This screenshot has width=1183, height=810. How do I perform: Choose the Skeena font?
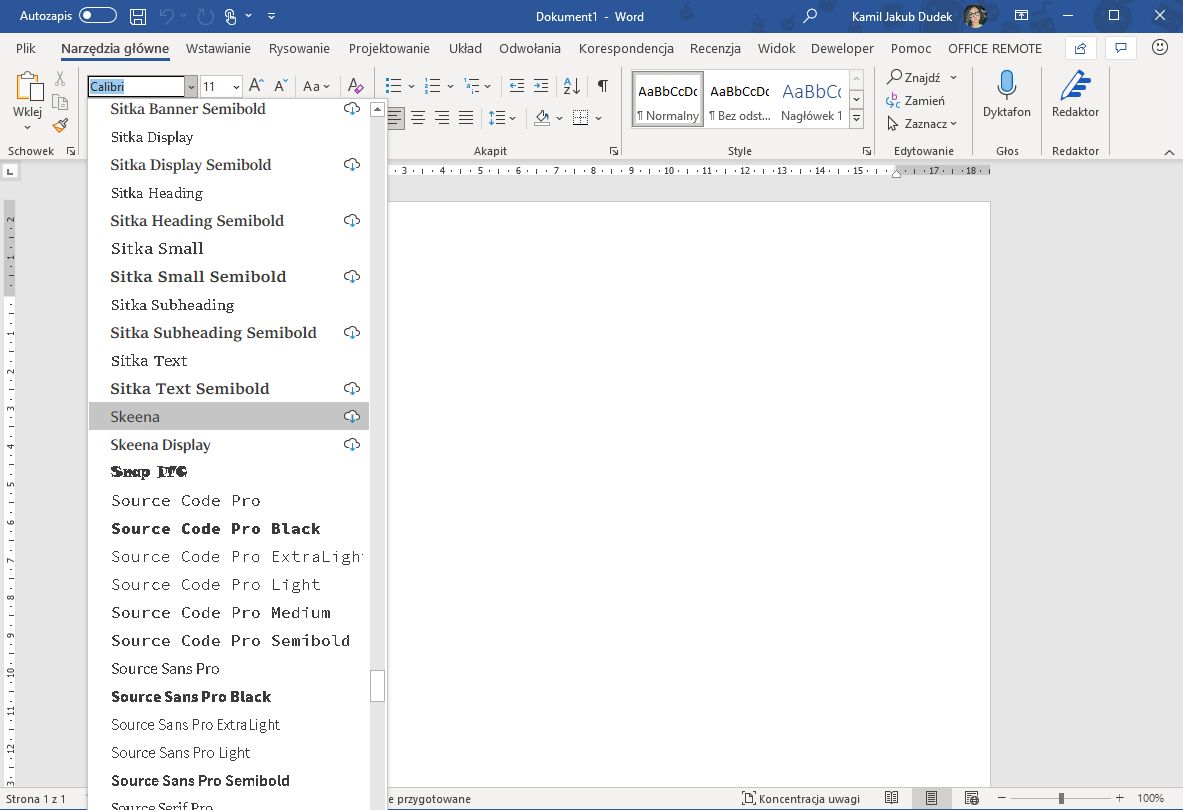(229, 416)
